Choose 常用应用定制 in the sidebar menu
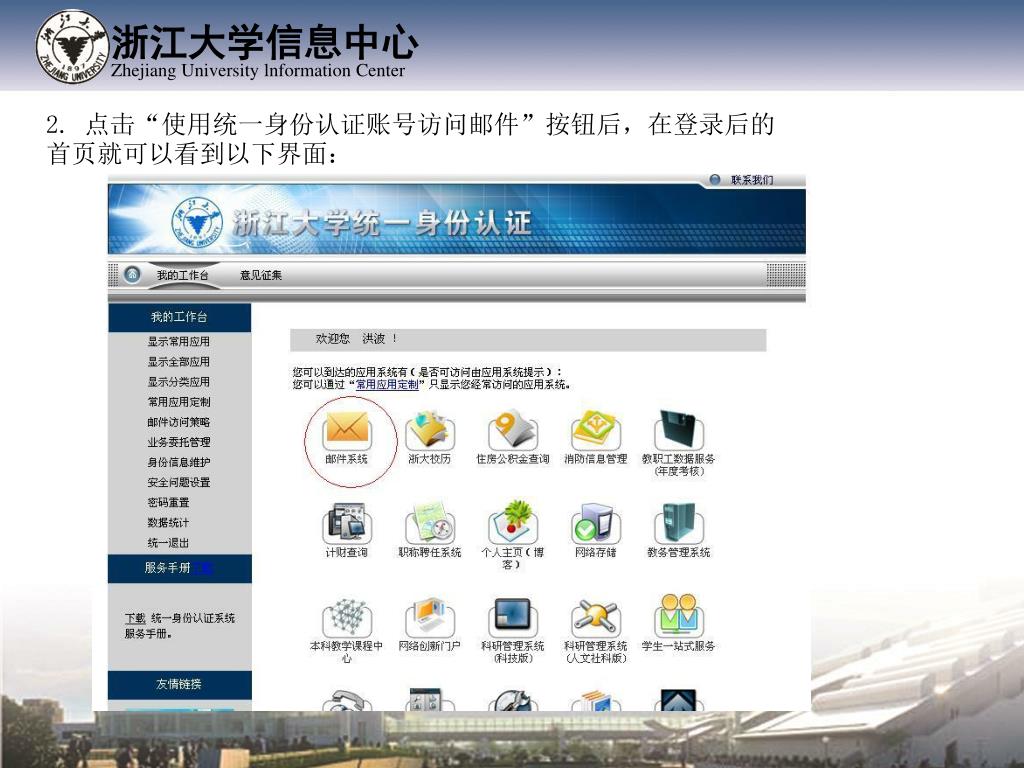The image size is (1024, 768). tap(179, 402)
